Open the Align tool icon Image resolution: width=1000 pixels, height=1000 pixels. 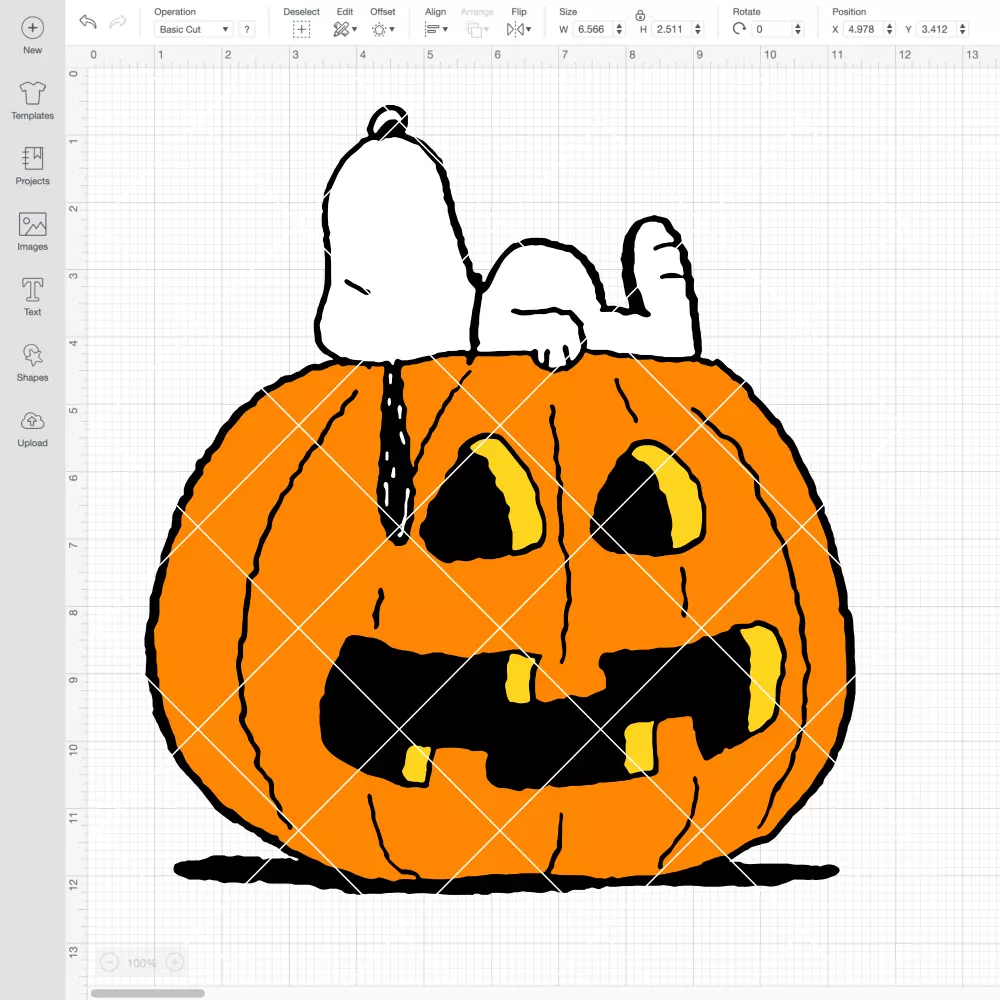click(x=432, y=29)
